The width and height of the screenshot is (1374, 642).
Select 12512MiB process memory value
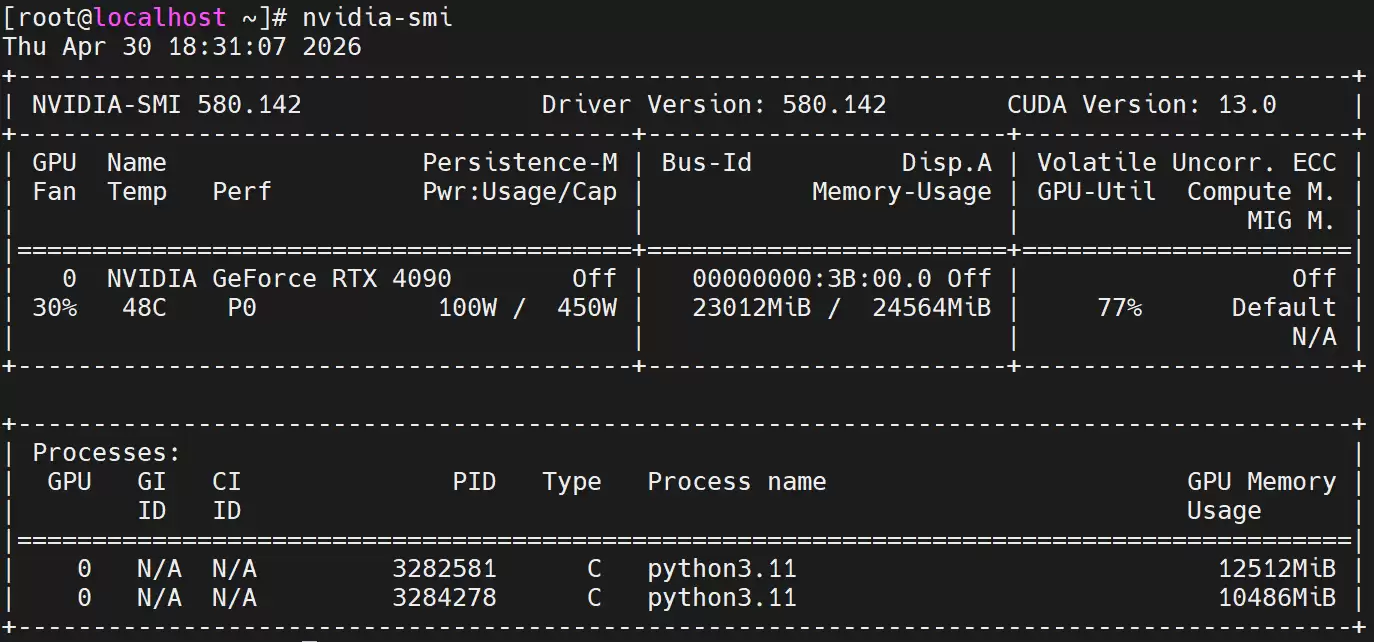coord(1277,569)
